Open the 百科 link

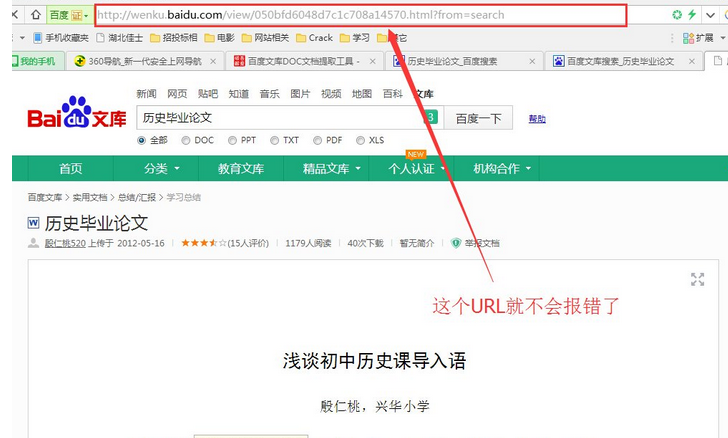(393, 94)
